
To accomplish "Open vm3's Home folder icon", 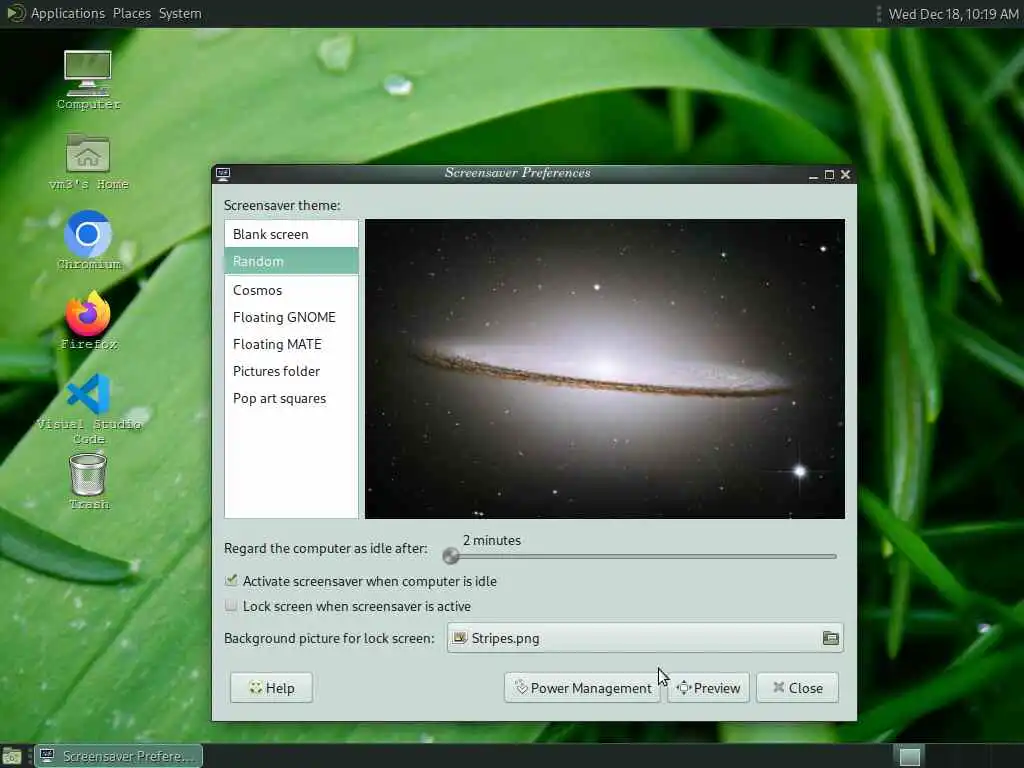I will 88,161.
